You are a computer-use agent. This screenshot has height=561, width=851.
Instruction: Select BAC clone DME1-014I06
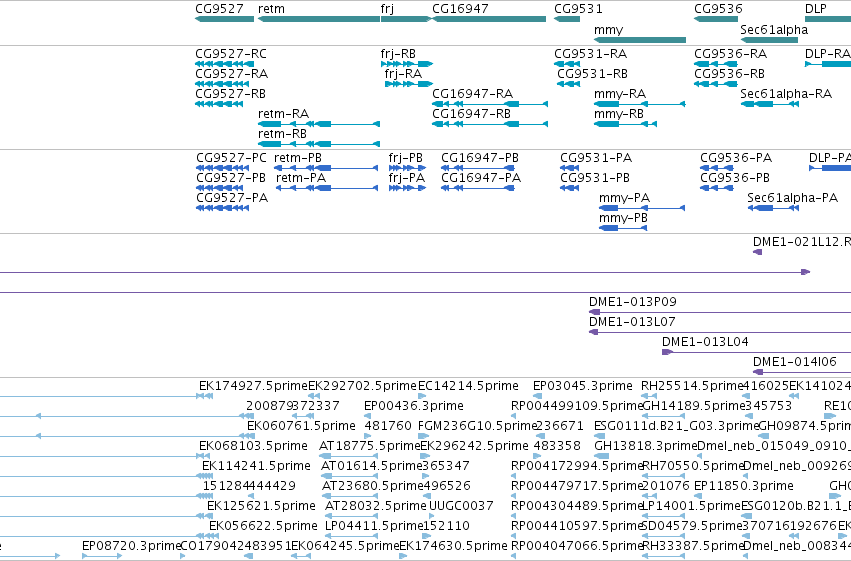(x=802, y=372)
